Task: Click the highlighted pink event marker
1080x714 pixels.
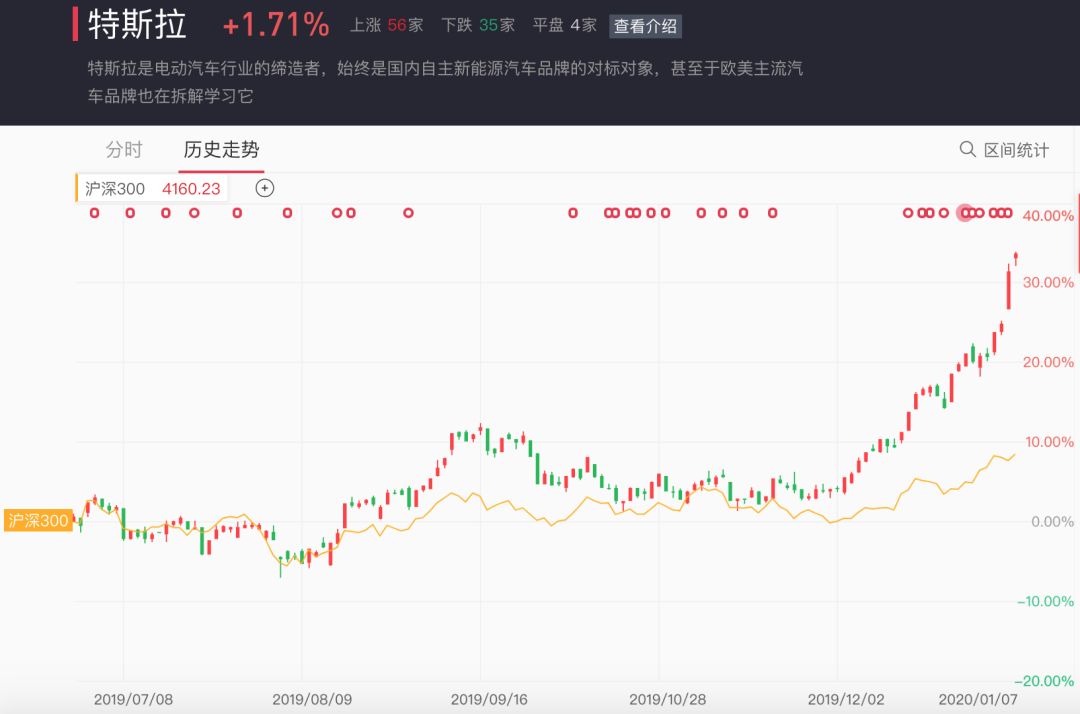Action: point(965,212)
